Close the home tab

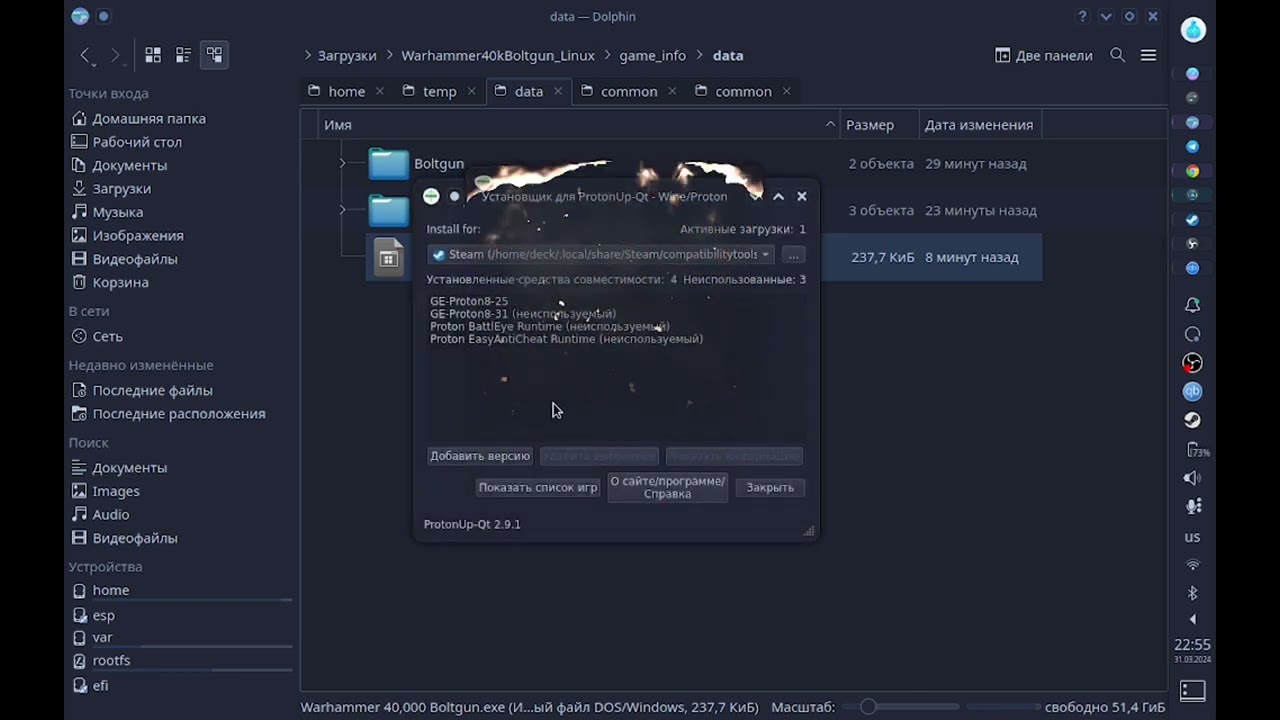380,91
